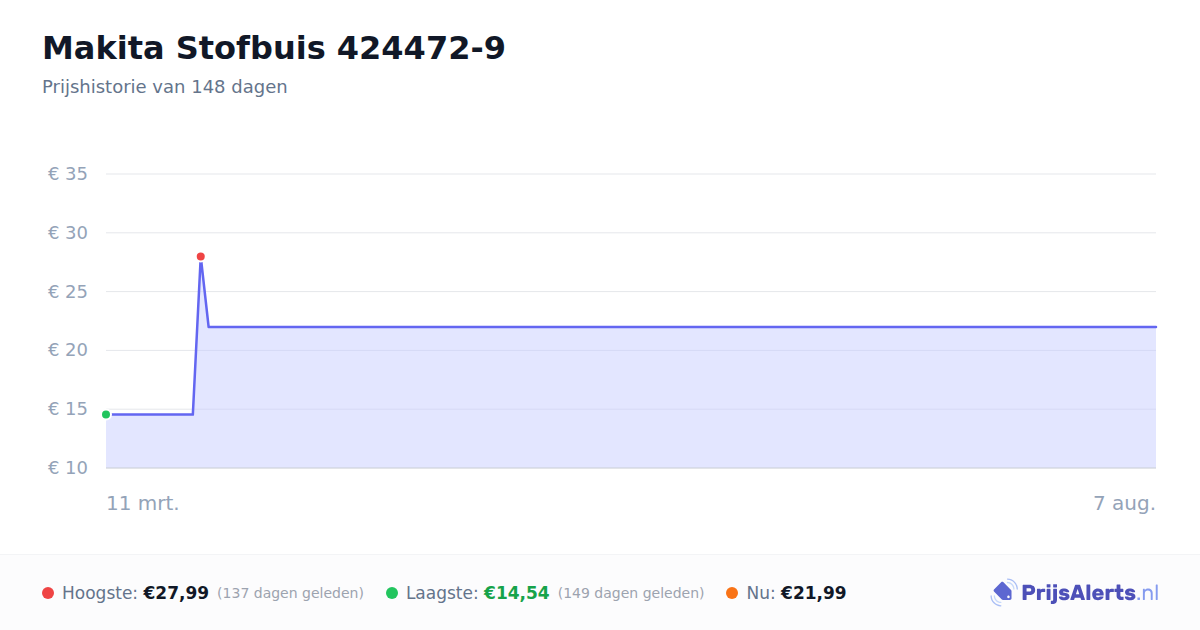Select the green Laagste legend dot

coord(392,593)
